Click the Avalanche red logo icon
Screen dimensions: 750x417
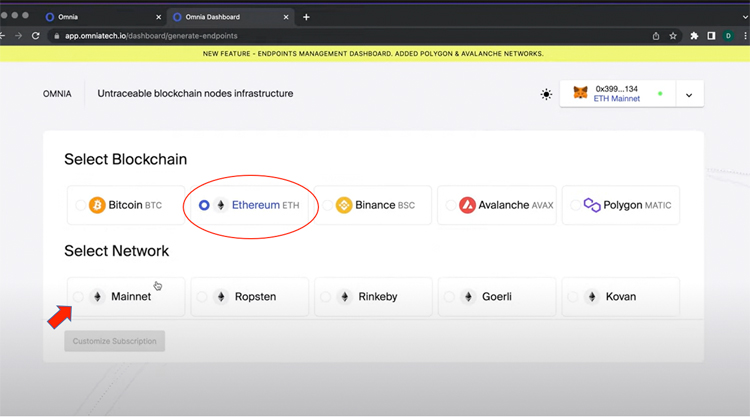467,205
